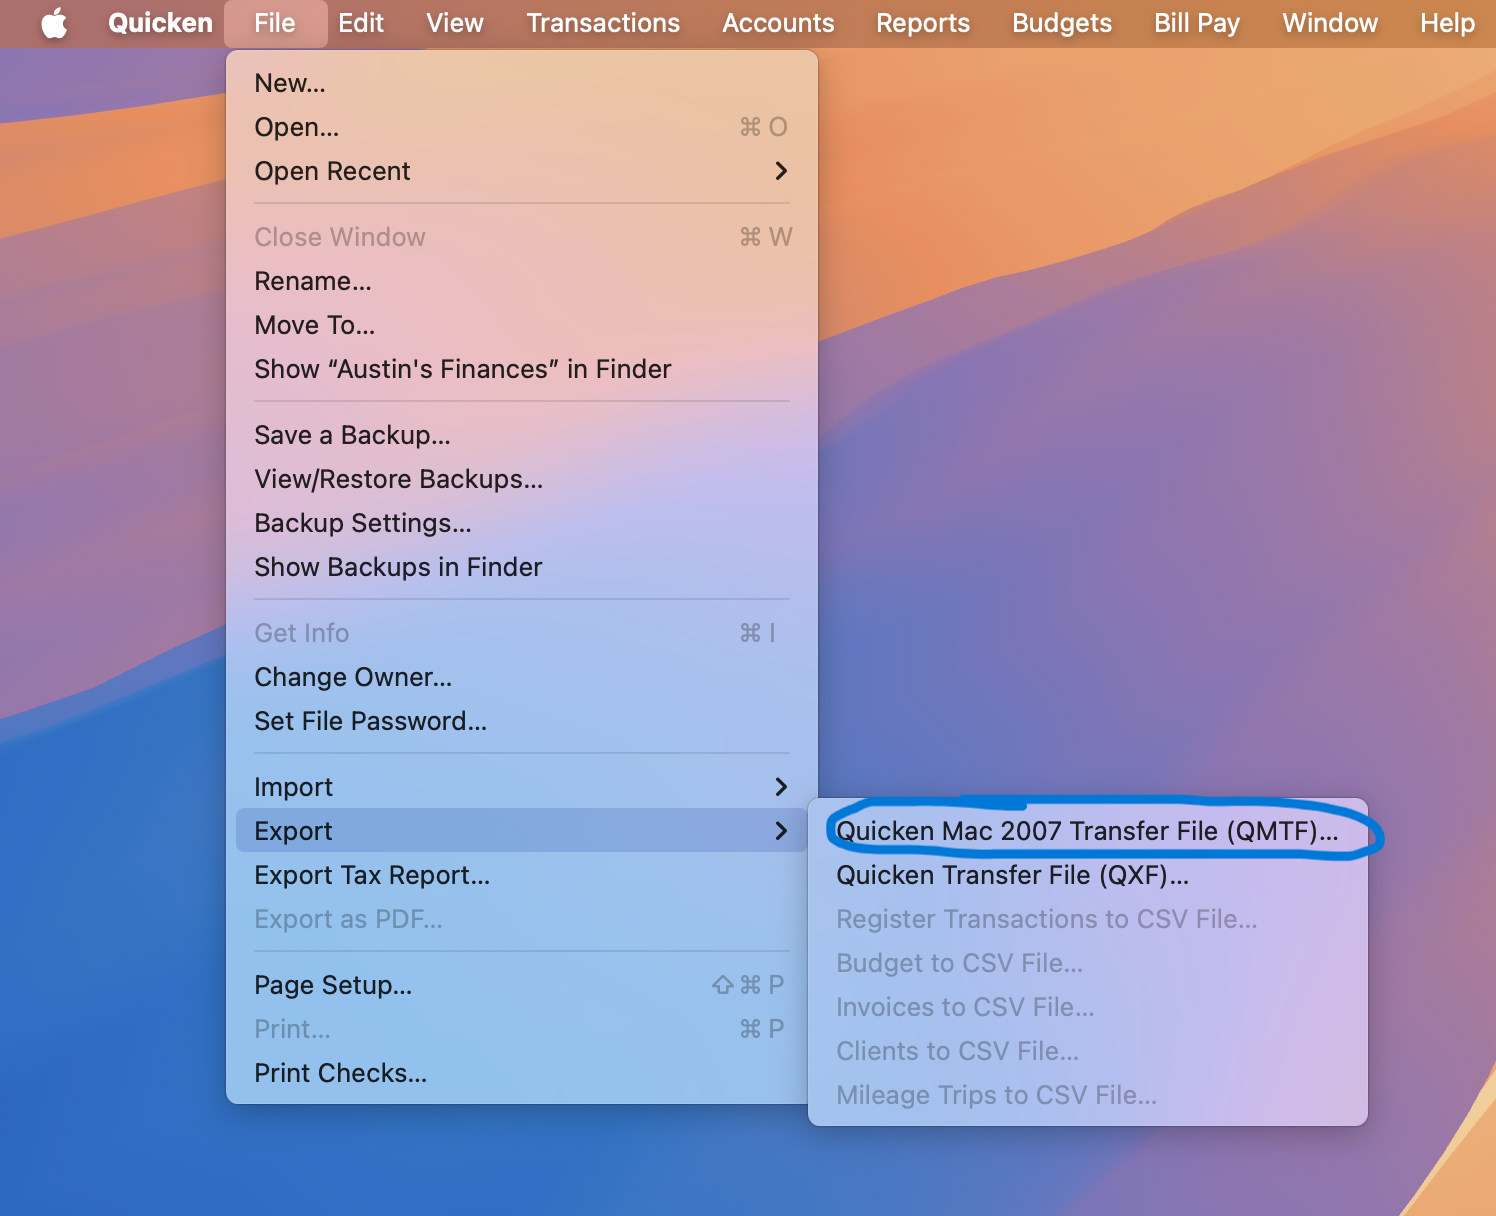The height and width of the screenshot is (1216, 1496).
Task: Choose Save a Backup...
Action: click(521, 435)
